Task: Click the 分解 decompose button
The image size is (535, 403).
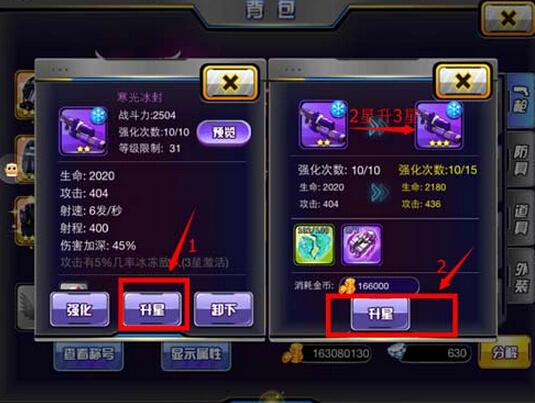Action: (504, 353)
